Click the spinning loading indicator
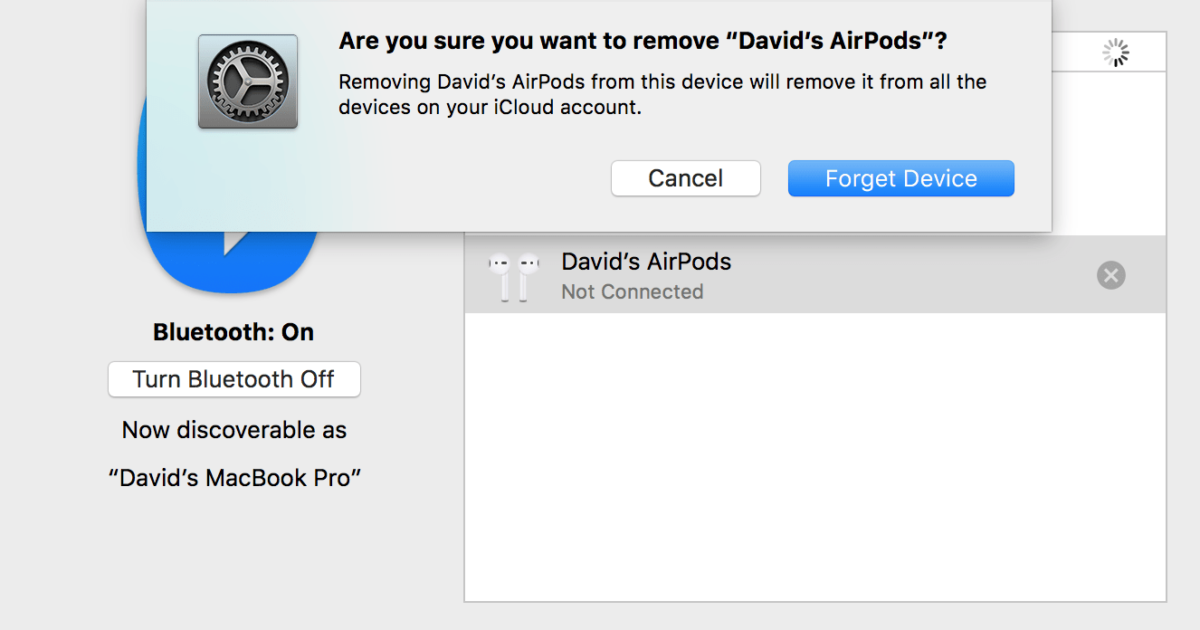Screen dimensions: 1200x630 coord(1115,53)
